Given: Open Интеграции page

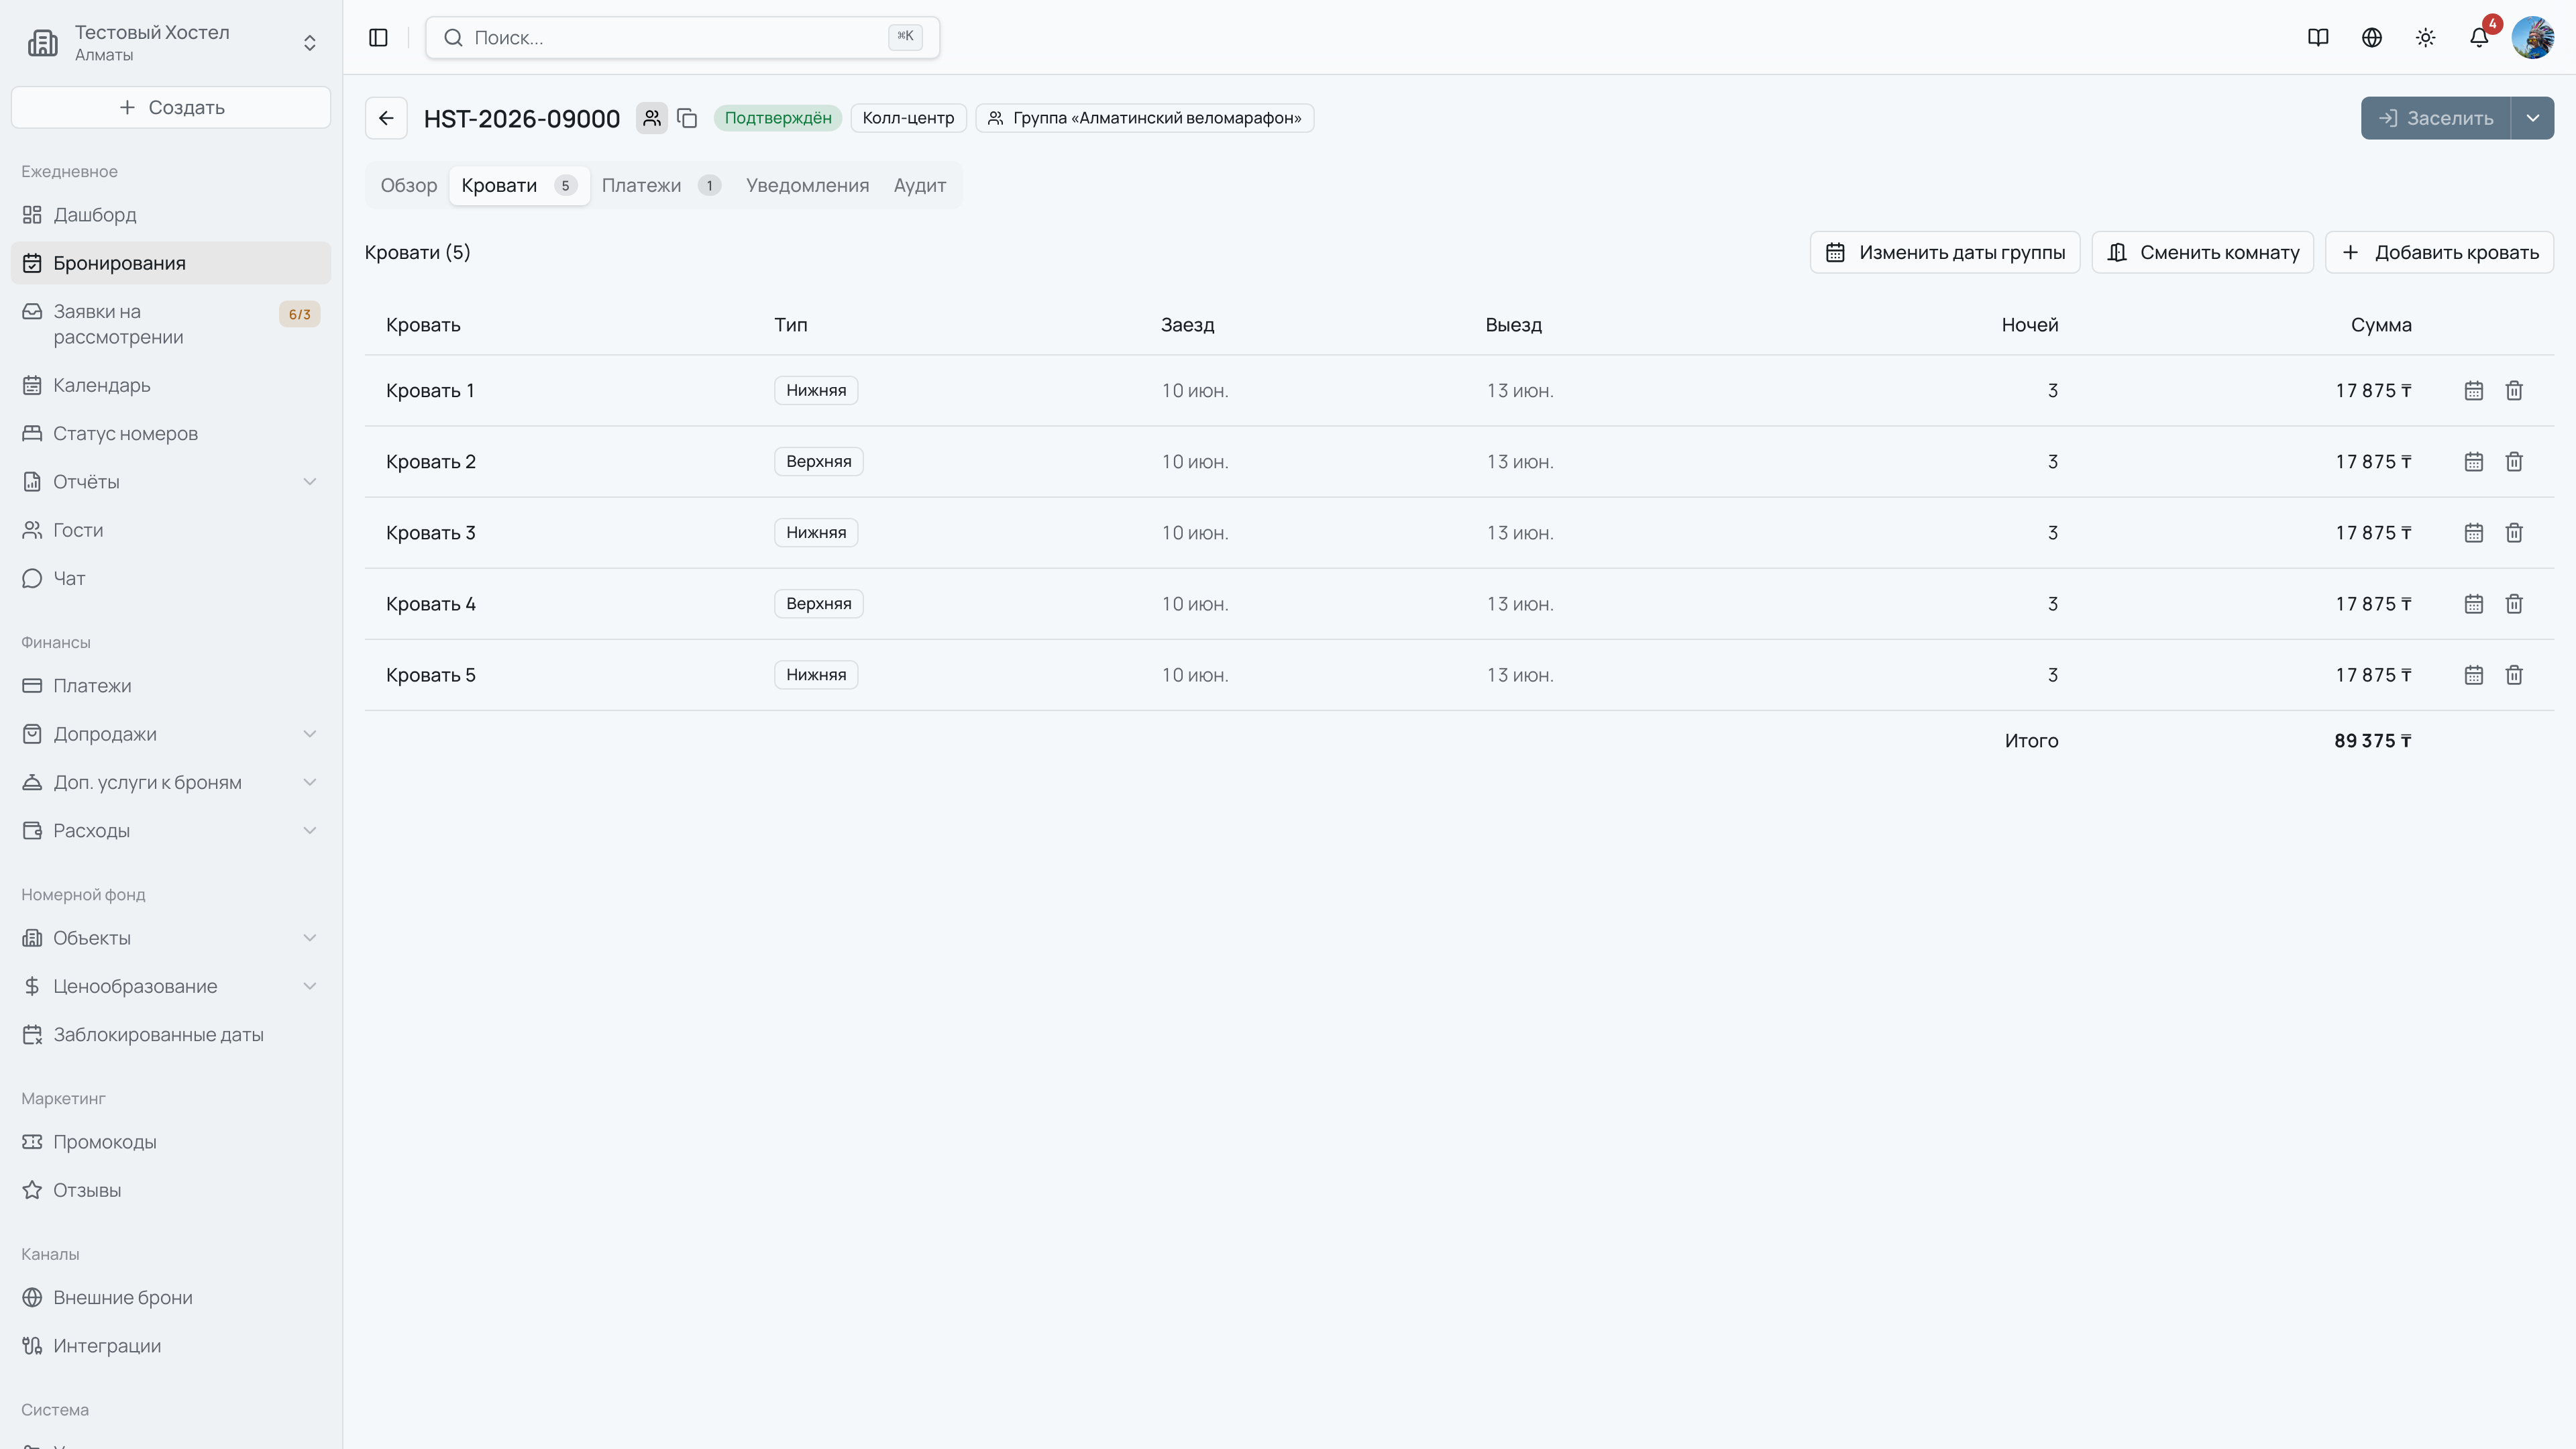Looking at the screenshot, I should pyautogui.click(x=171, y=1346).
